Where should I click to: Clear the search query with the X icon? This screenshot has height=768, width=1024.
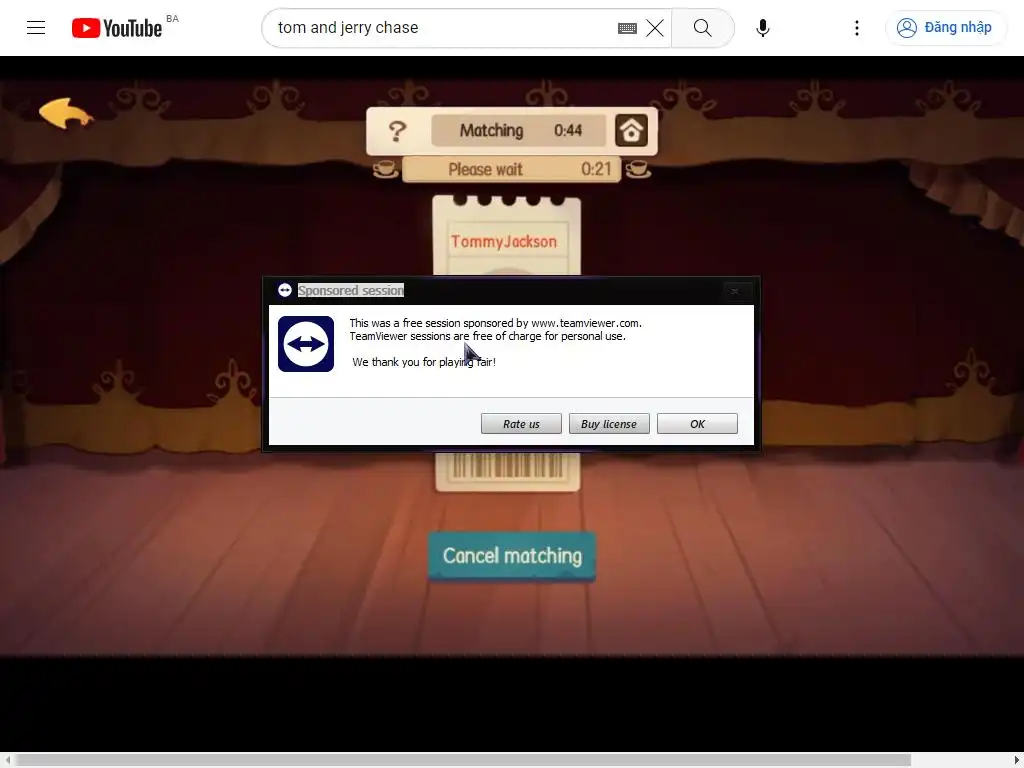[654, 28]
